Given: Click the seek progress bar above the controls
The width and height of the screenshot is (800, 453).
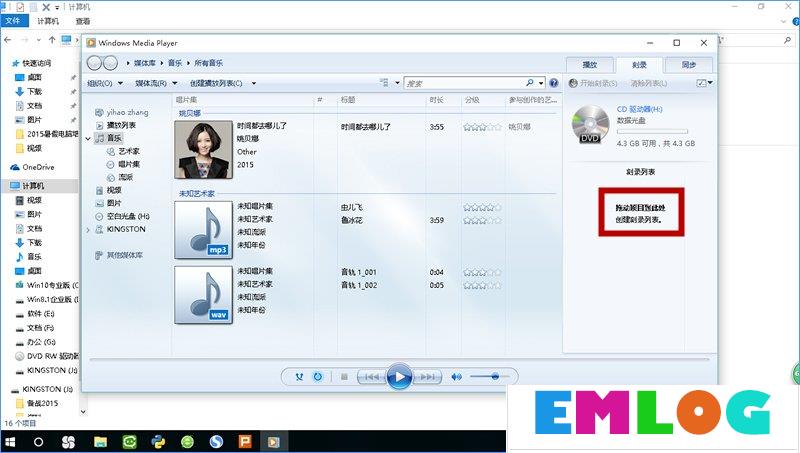Looking at the screenshot, I should [399, 359].
